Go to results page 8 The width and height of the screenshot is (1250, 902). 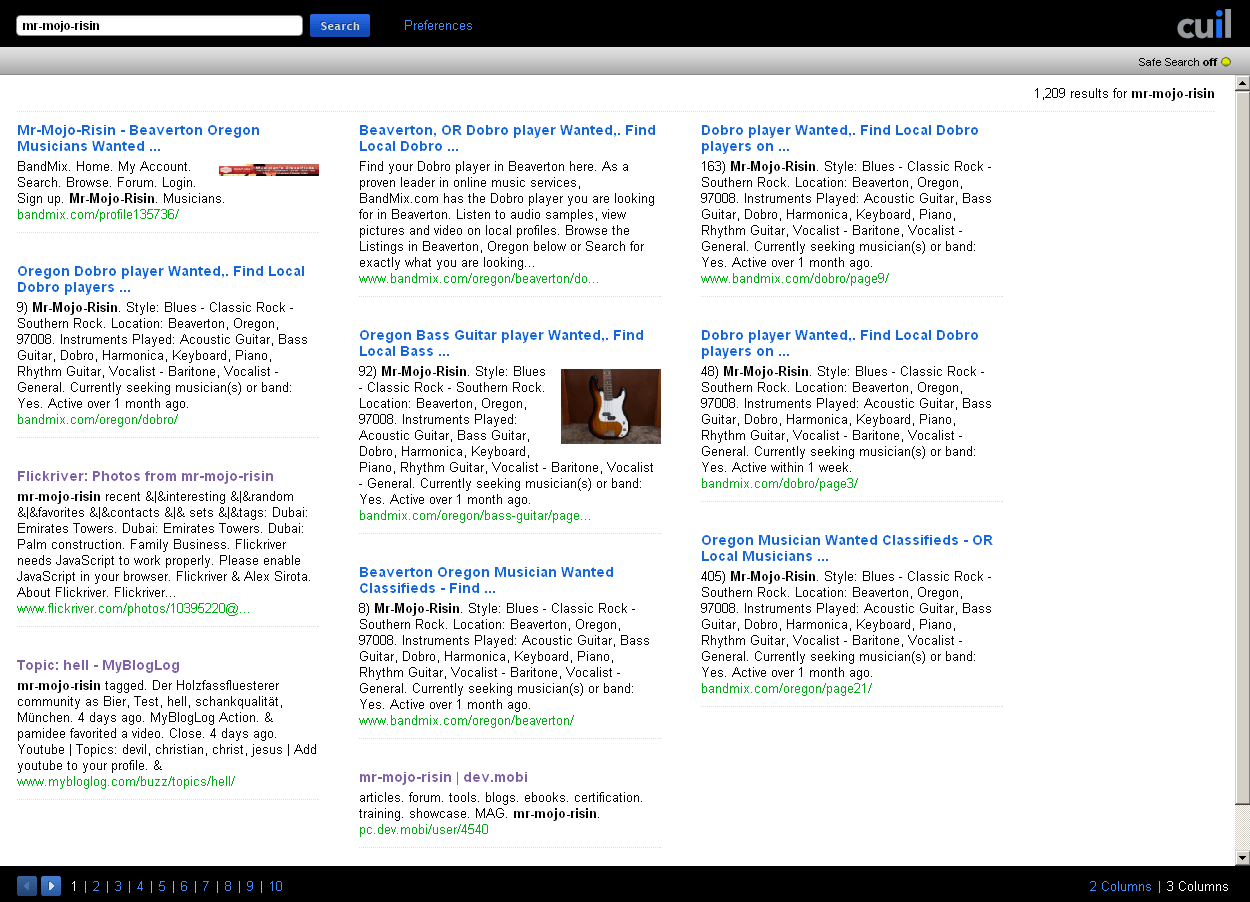(228, 886)
